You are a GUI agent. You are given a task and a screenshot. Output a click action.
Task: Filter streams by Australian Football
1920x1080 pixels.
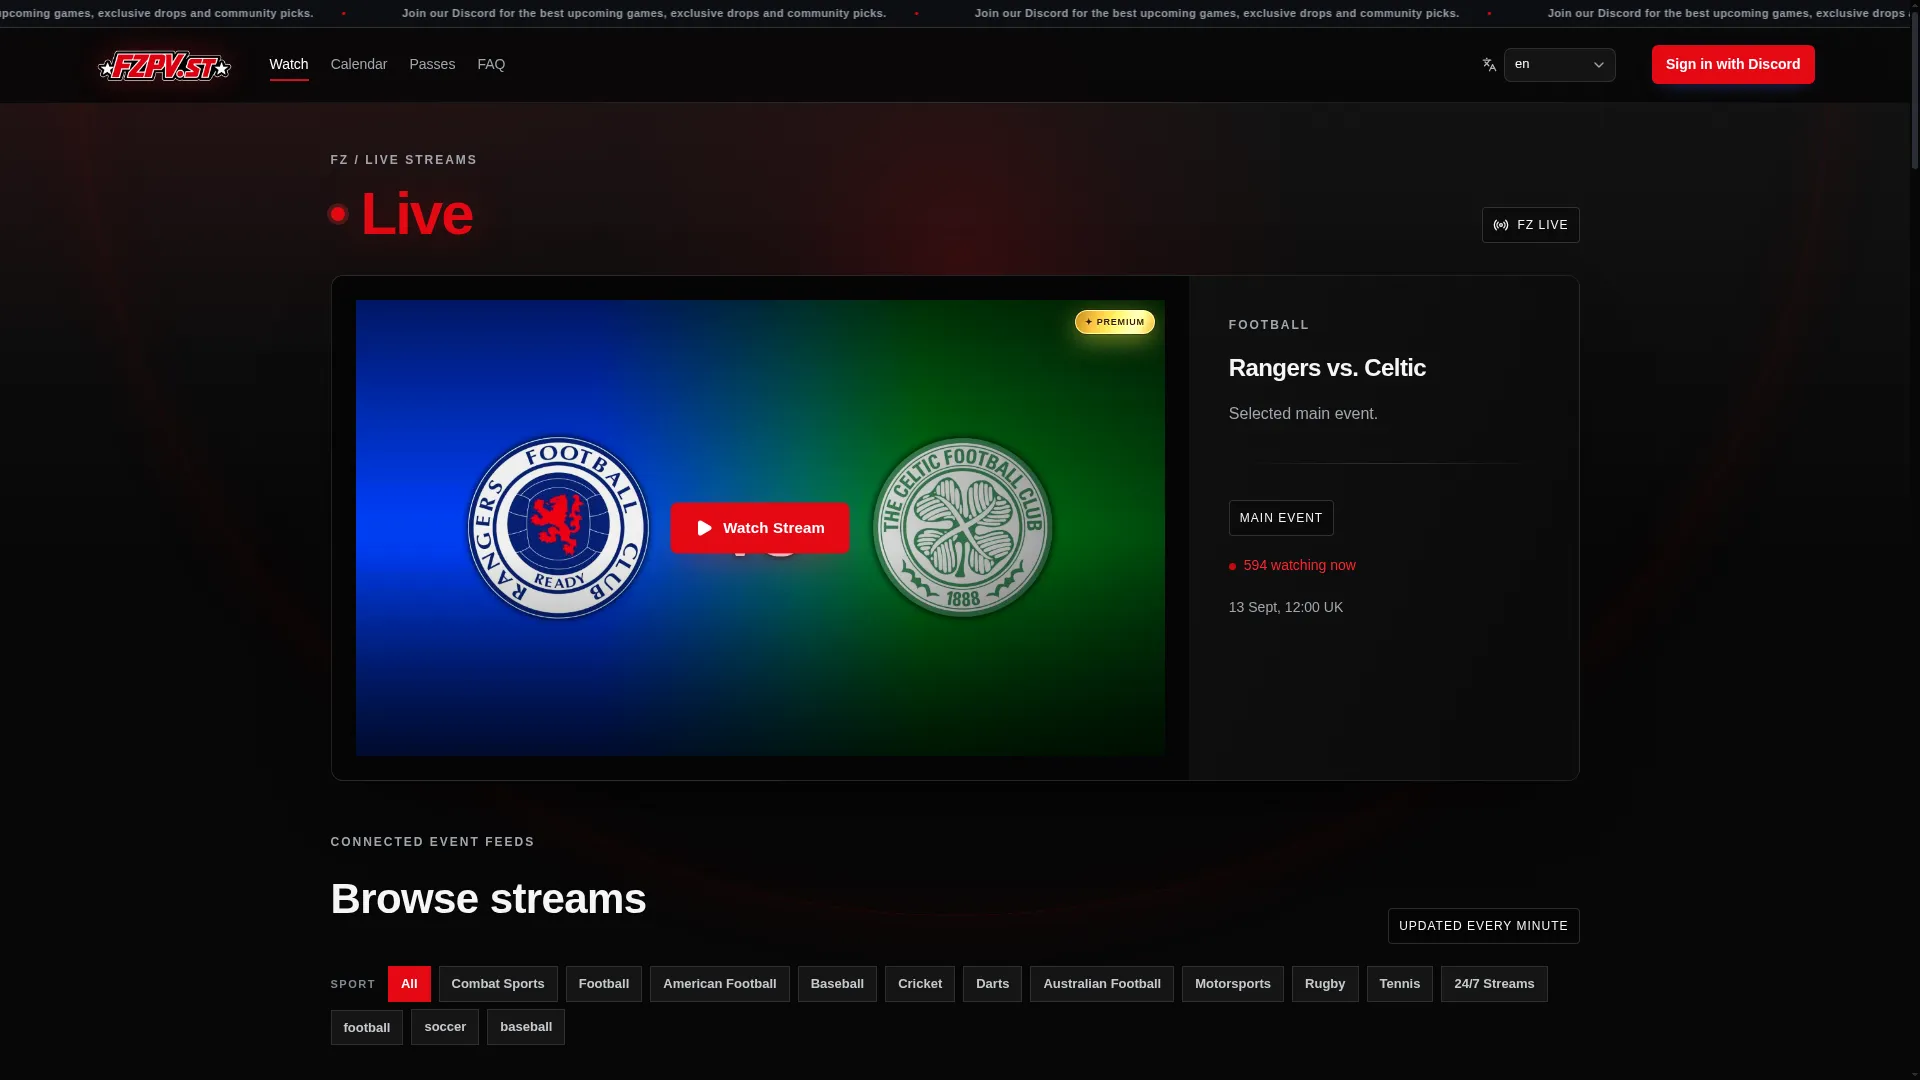click(x=1102, y=984)
